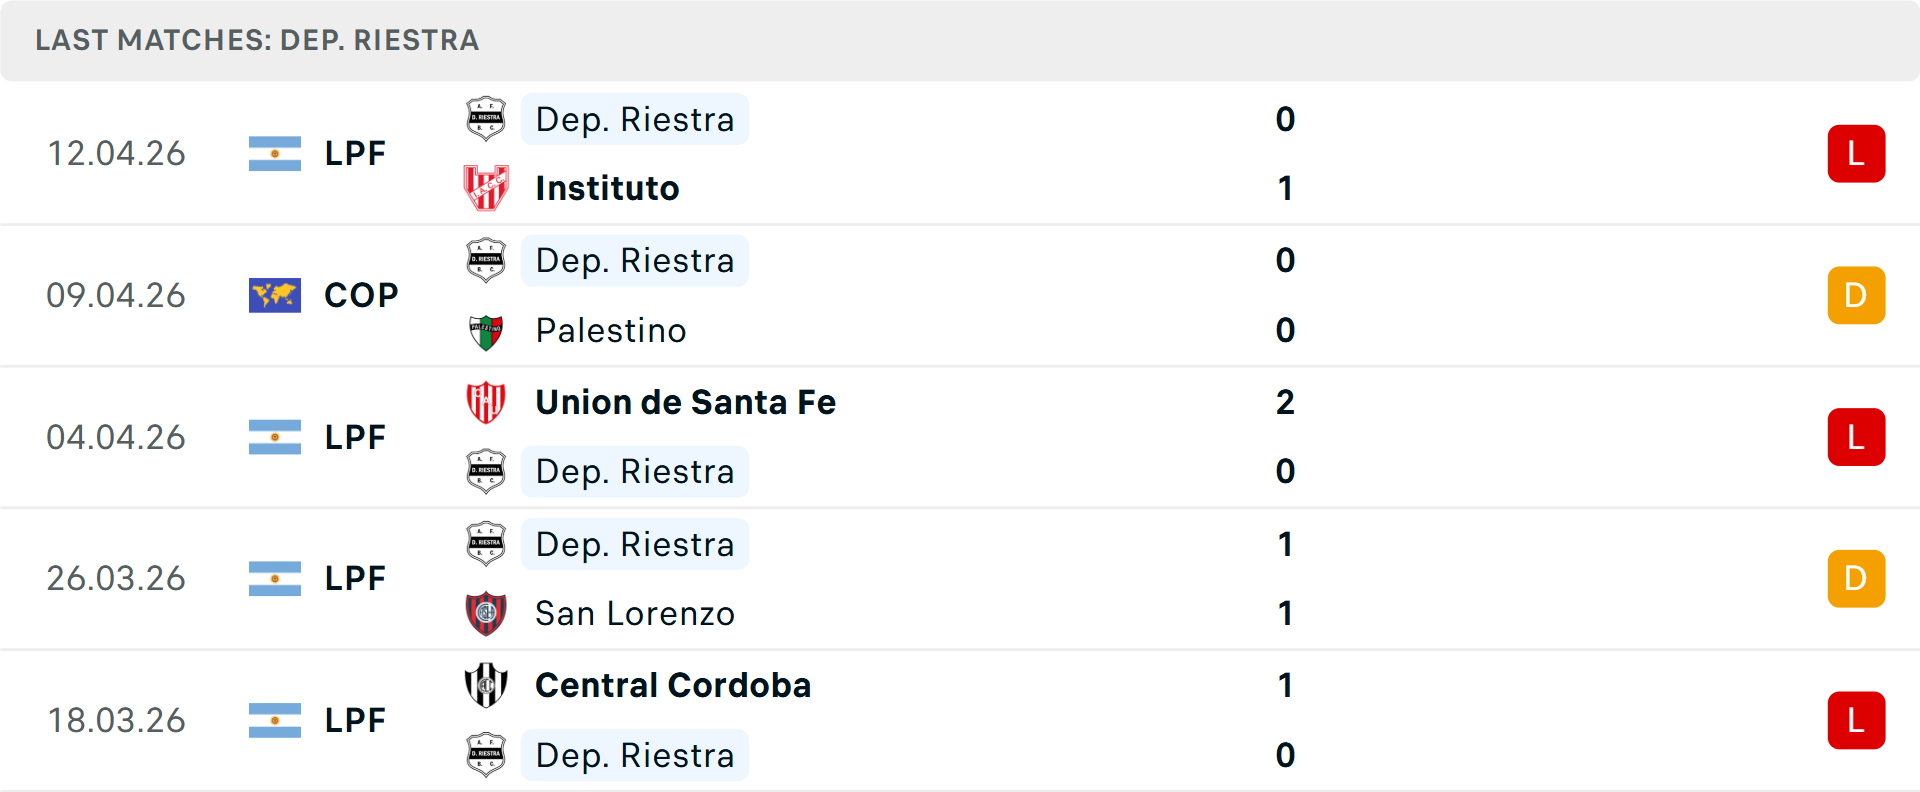Expand the 09.04.26 Copa match entry
The height and width of the screenshot is (792, 1920).
coord(960,295)
